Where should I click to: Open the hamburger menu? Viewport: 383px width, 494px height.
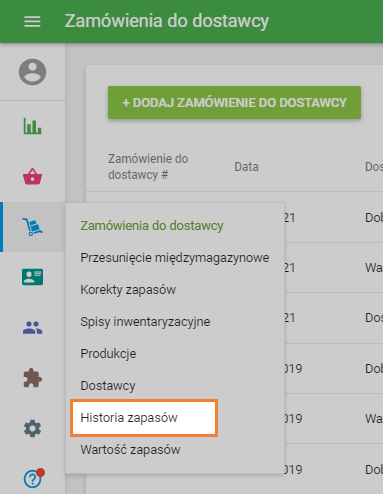32,22
